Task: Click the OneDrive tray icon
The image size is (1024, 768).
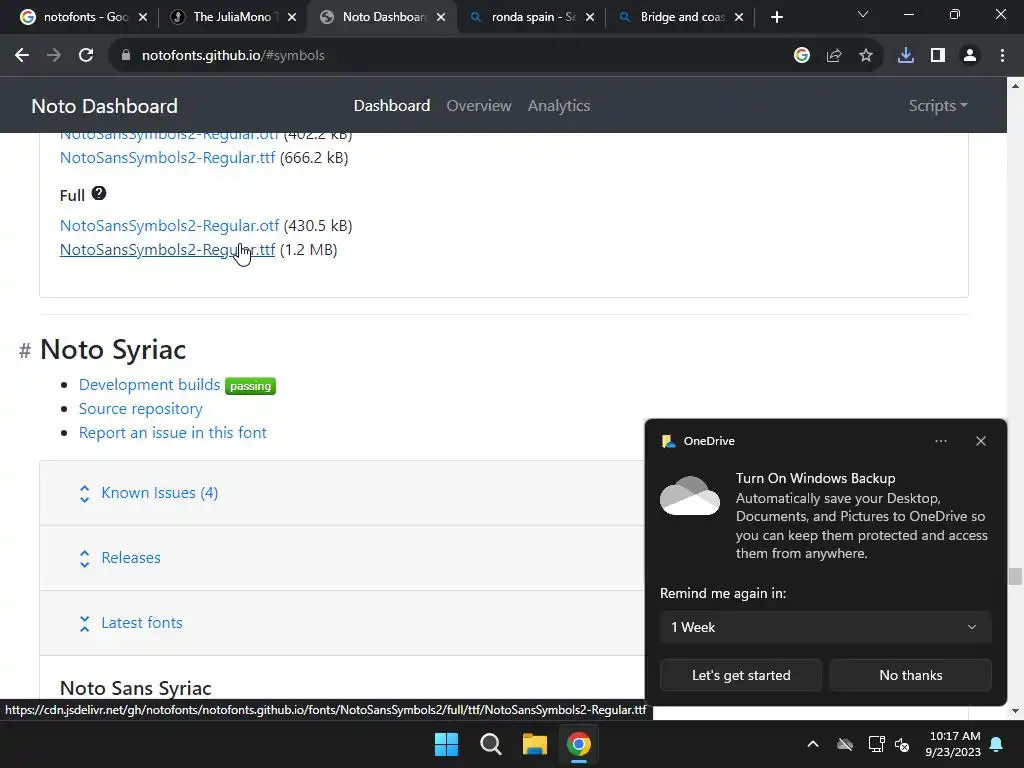Action: click(845, 744)
